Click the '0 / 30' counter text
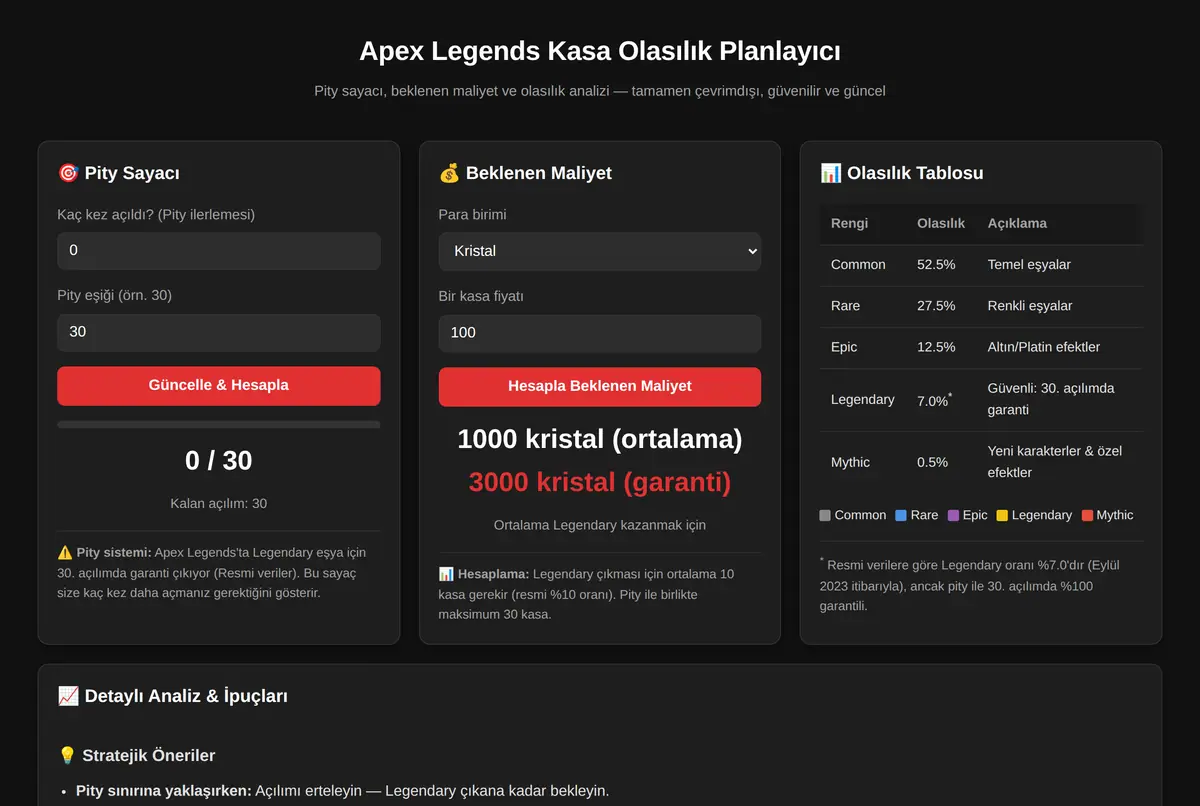 click(x=219, y=460)
